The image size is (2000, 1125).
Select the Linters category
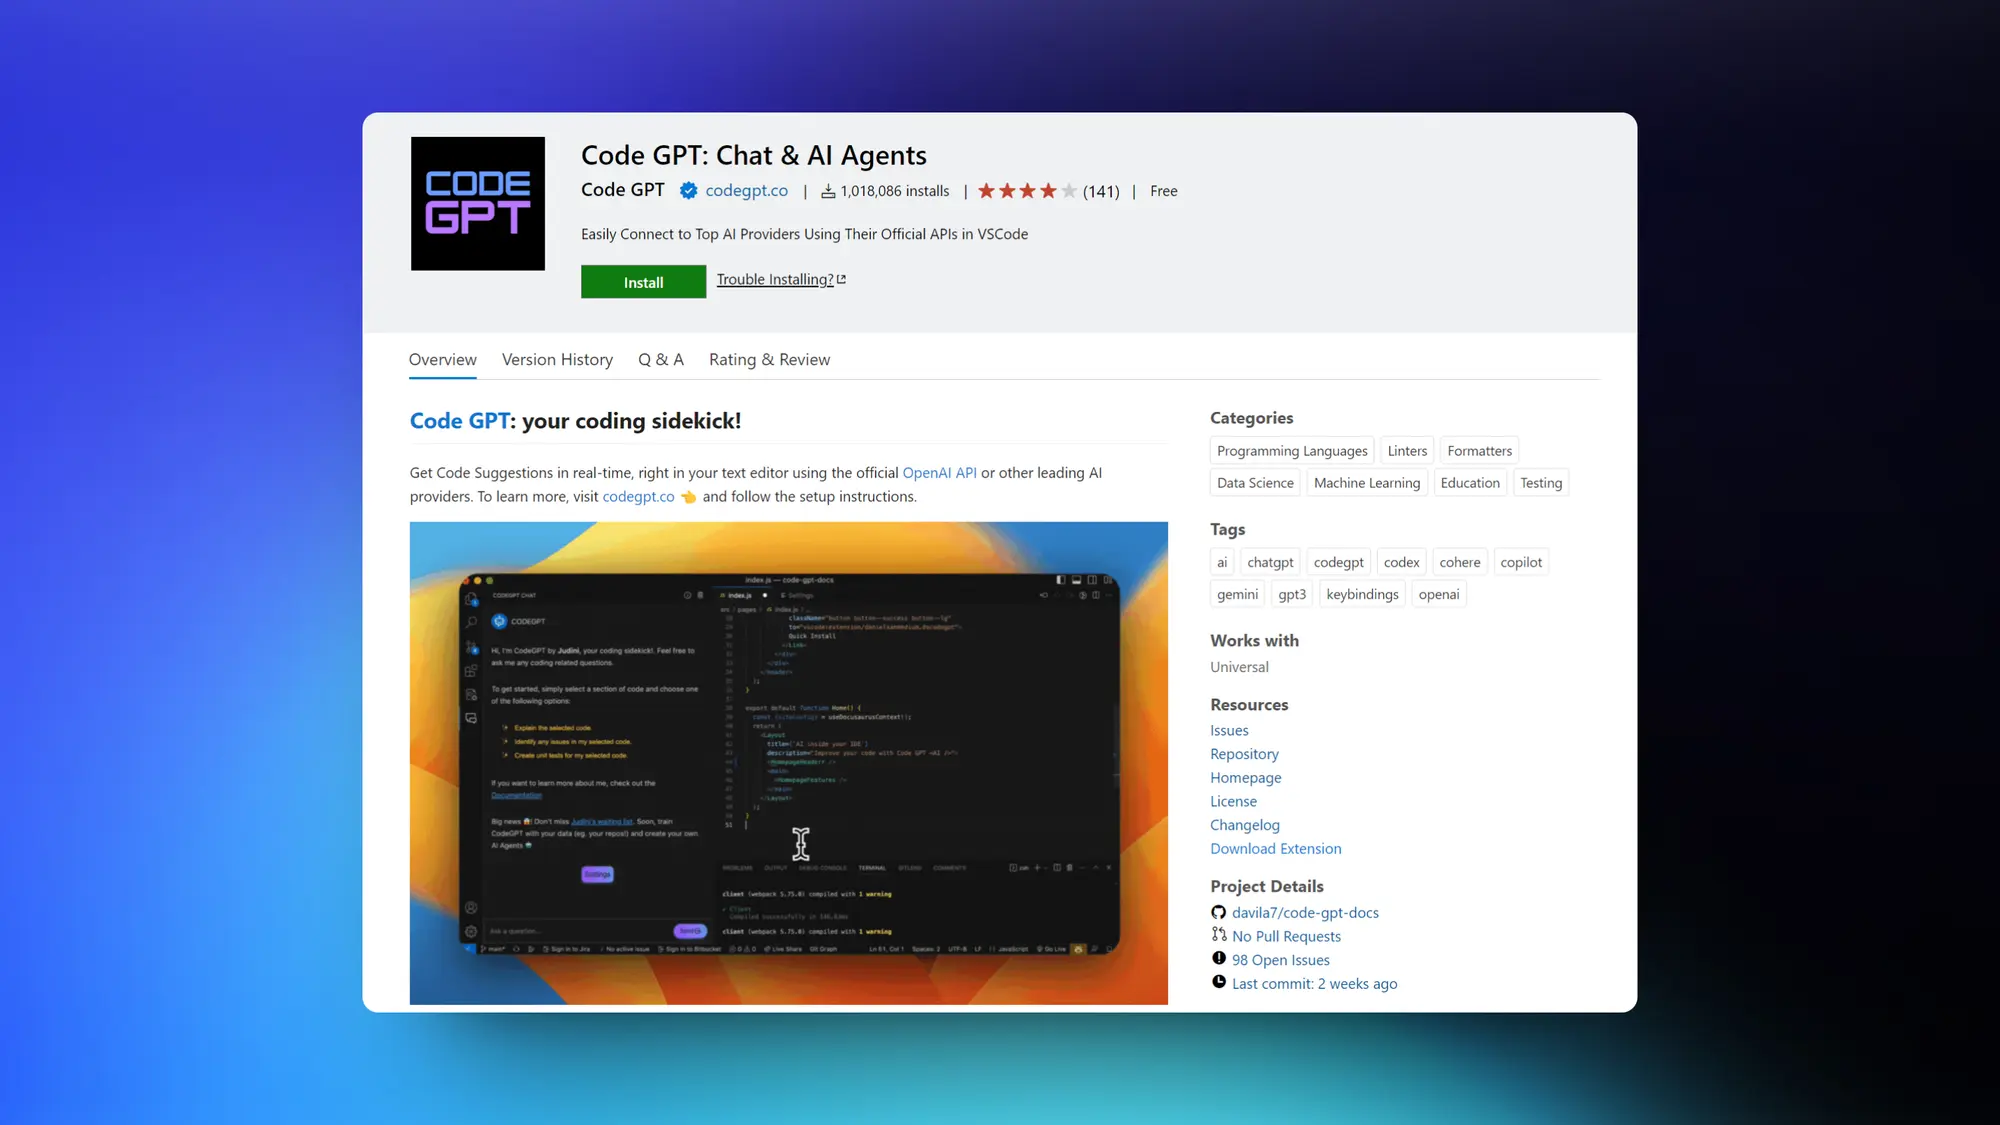point(1407,451)
